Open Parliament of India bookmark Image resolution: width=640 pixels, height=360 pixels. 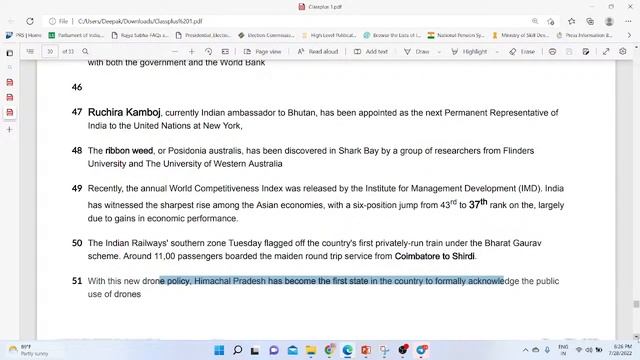point(76,36)
